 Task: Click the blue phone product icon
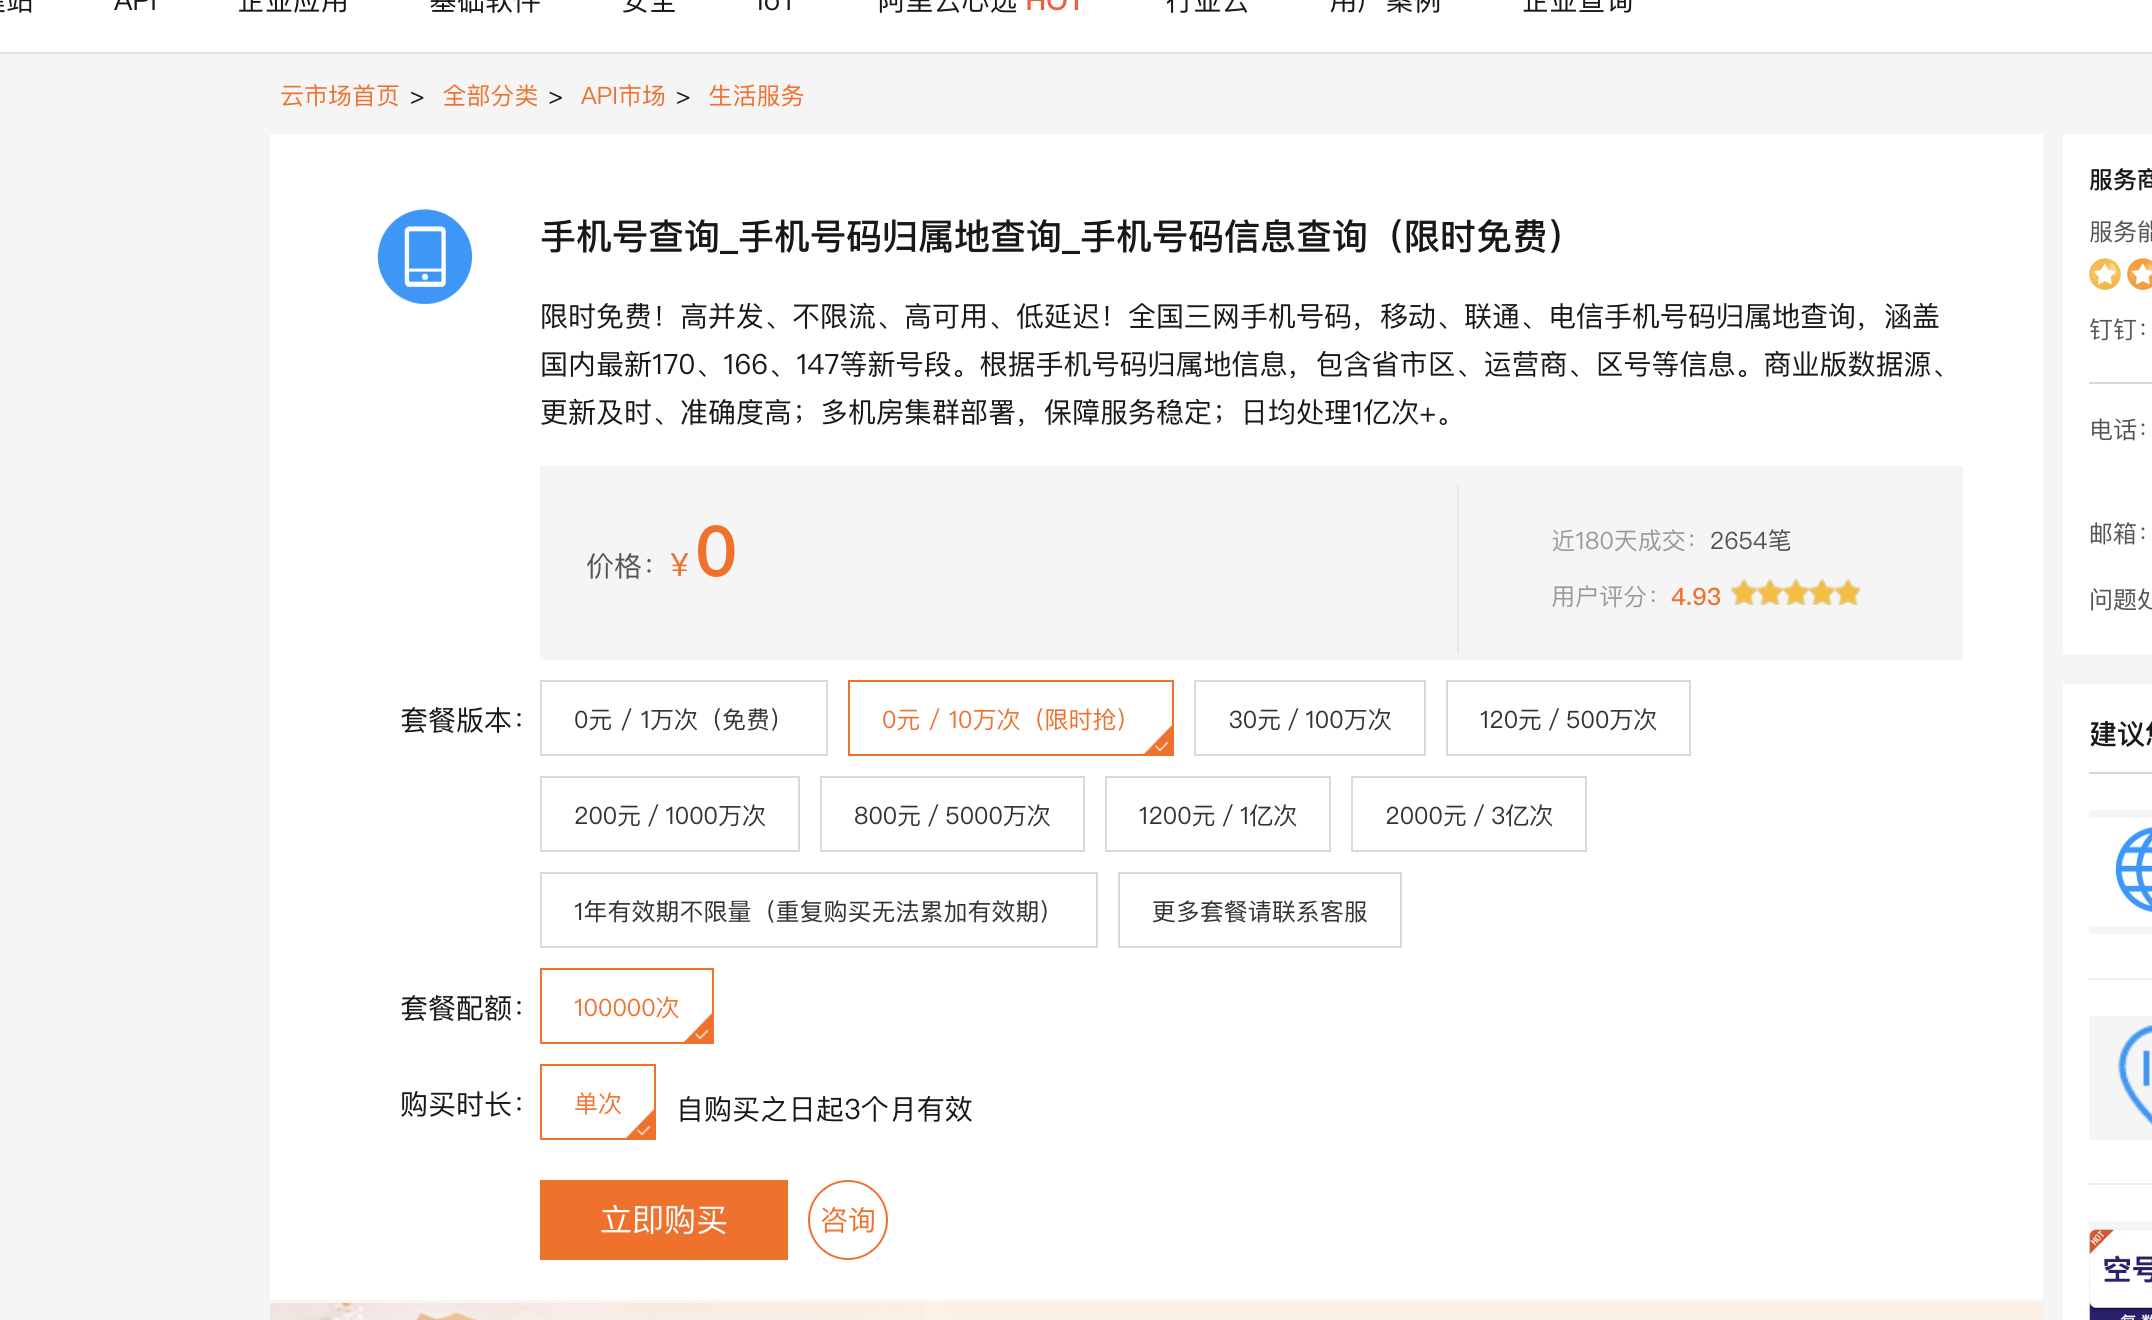(x=424, y=257)
